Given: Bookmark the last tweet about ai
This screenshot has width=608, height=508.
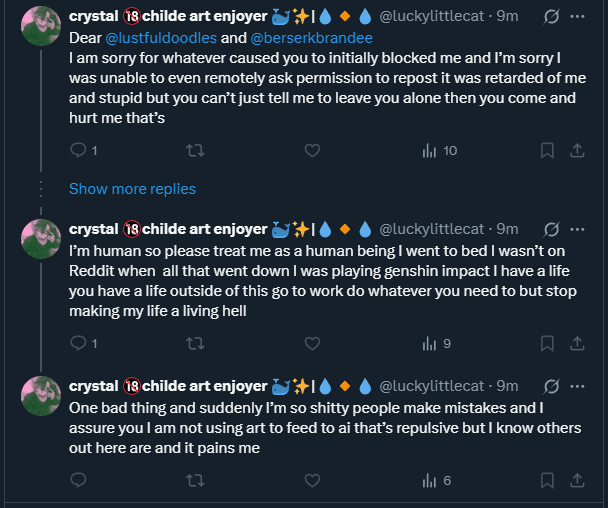Looking at the screenshot, I should click(547, 480).
